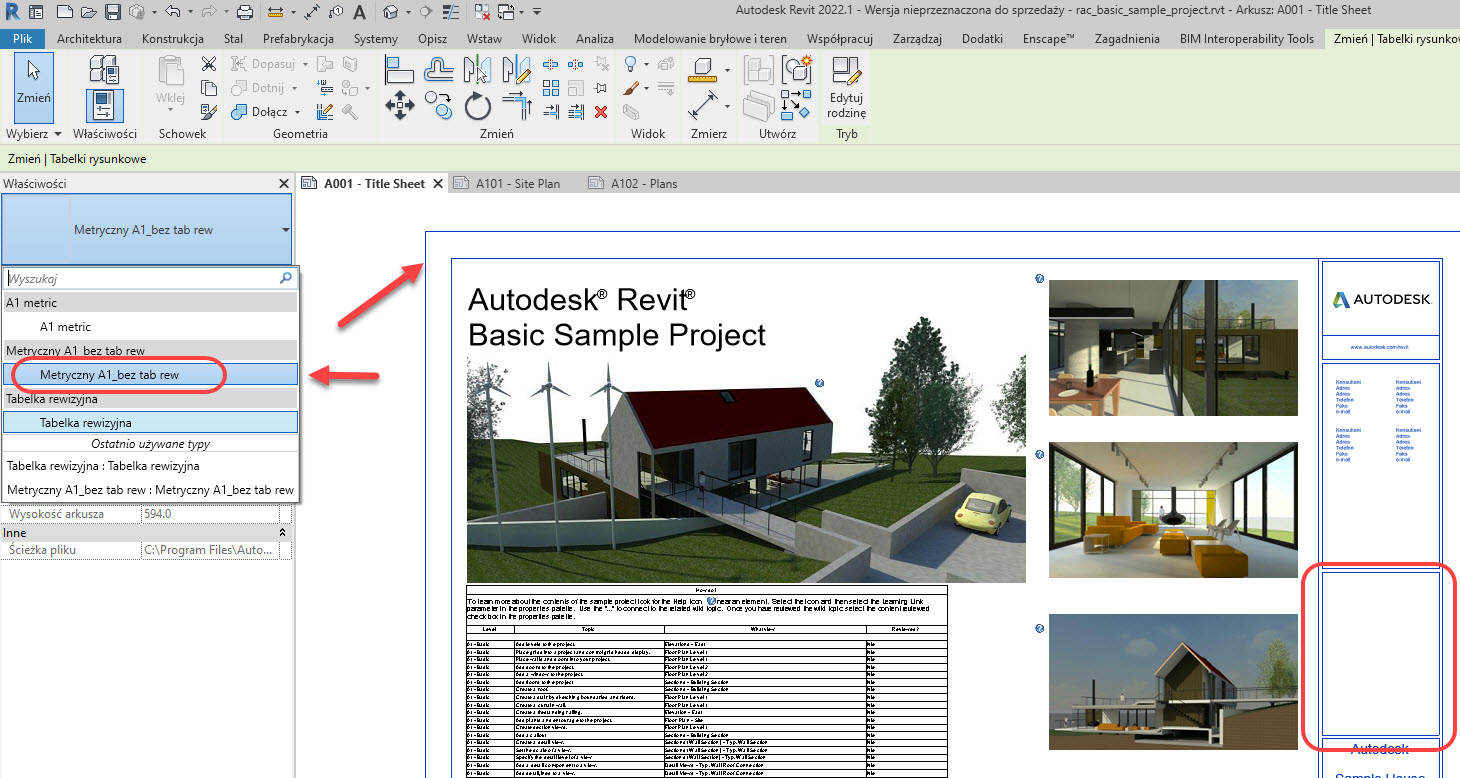Select Tabelka rewizyjna type entry
This screenshot has width=1460, height=778.
[x=86, y=423]
